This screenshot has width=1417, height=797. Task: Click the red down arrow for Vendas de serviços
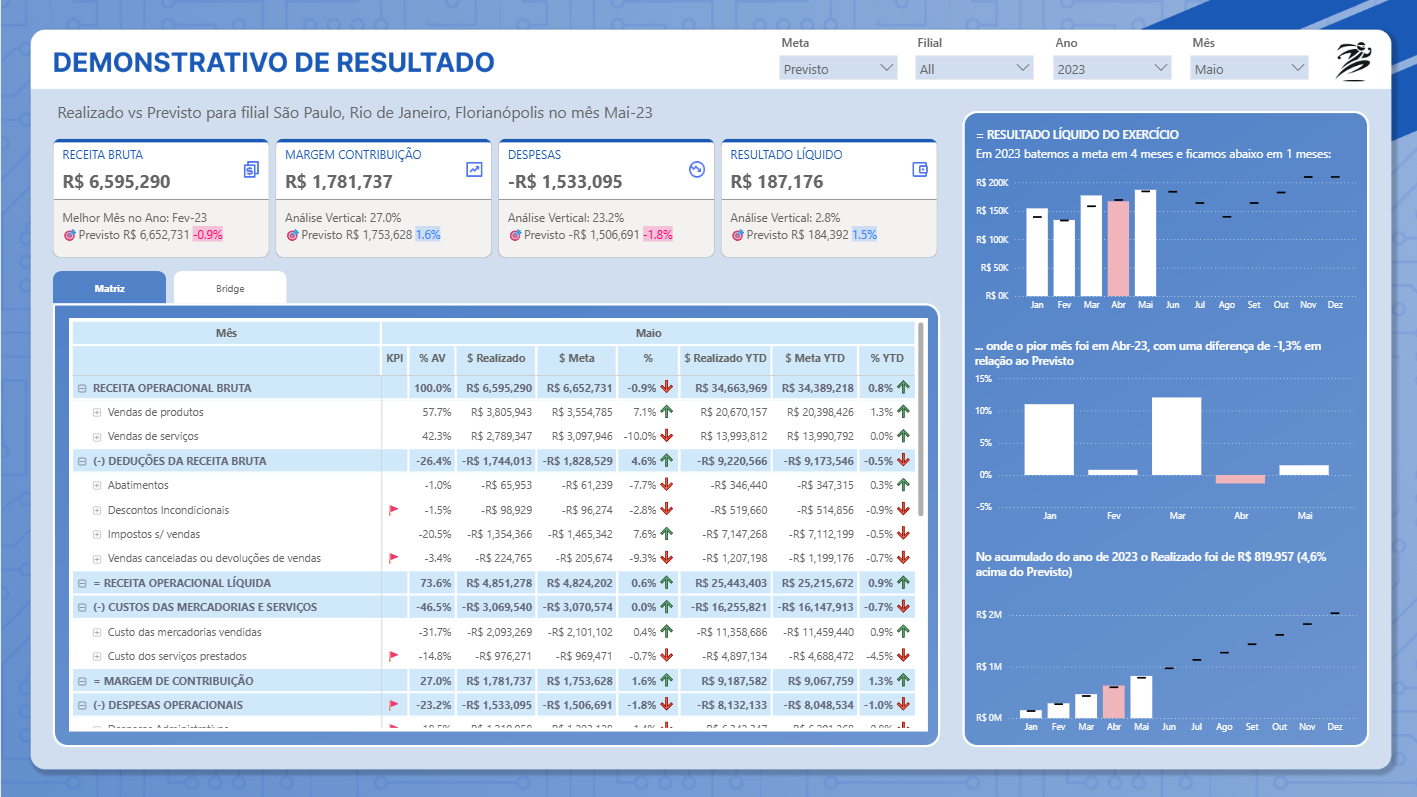tap(666, 435)
